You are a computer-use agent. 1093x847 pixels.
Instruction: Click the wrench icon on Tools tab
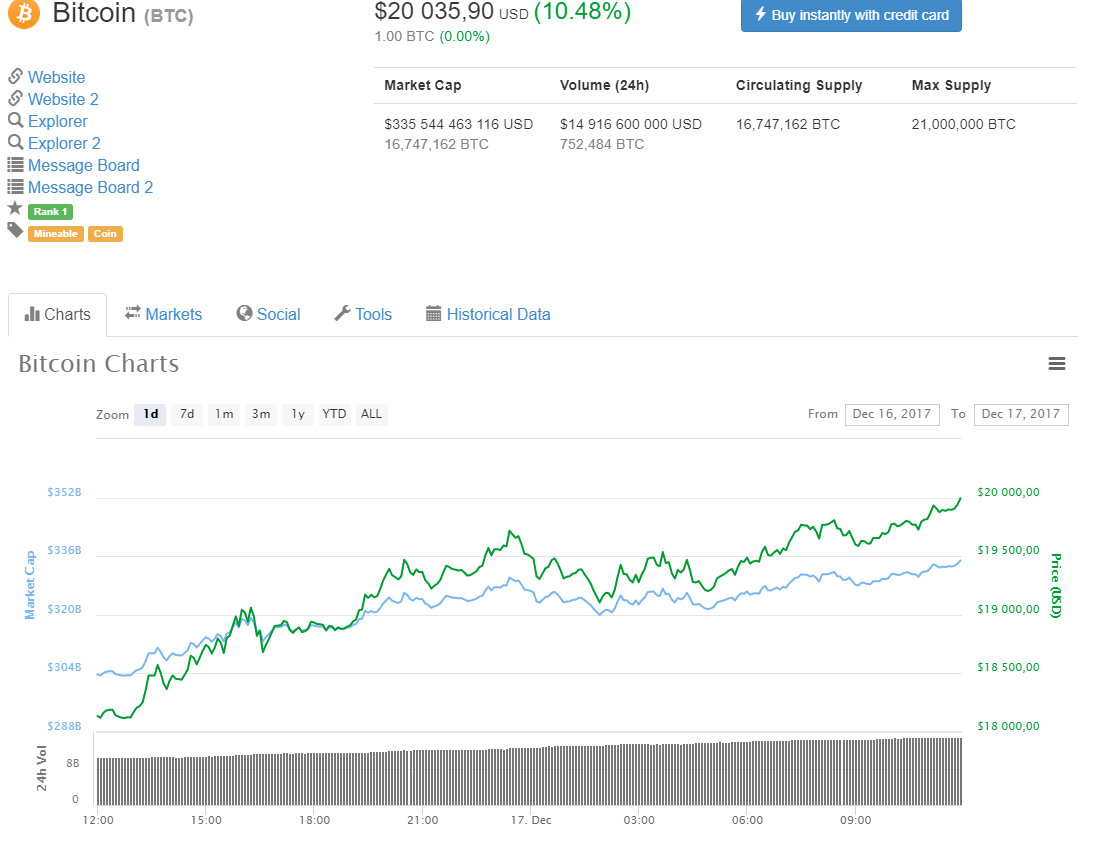(x=341, y=314)
